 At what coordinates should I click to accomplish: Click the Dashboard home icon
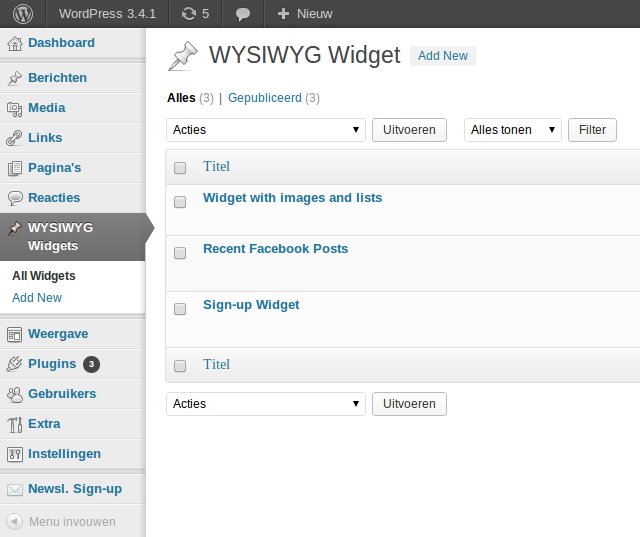[x=15, y=43]
